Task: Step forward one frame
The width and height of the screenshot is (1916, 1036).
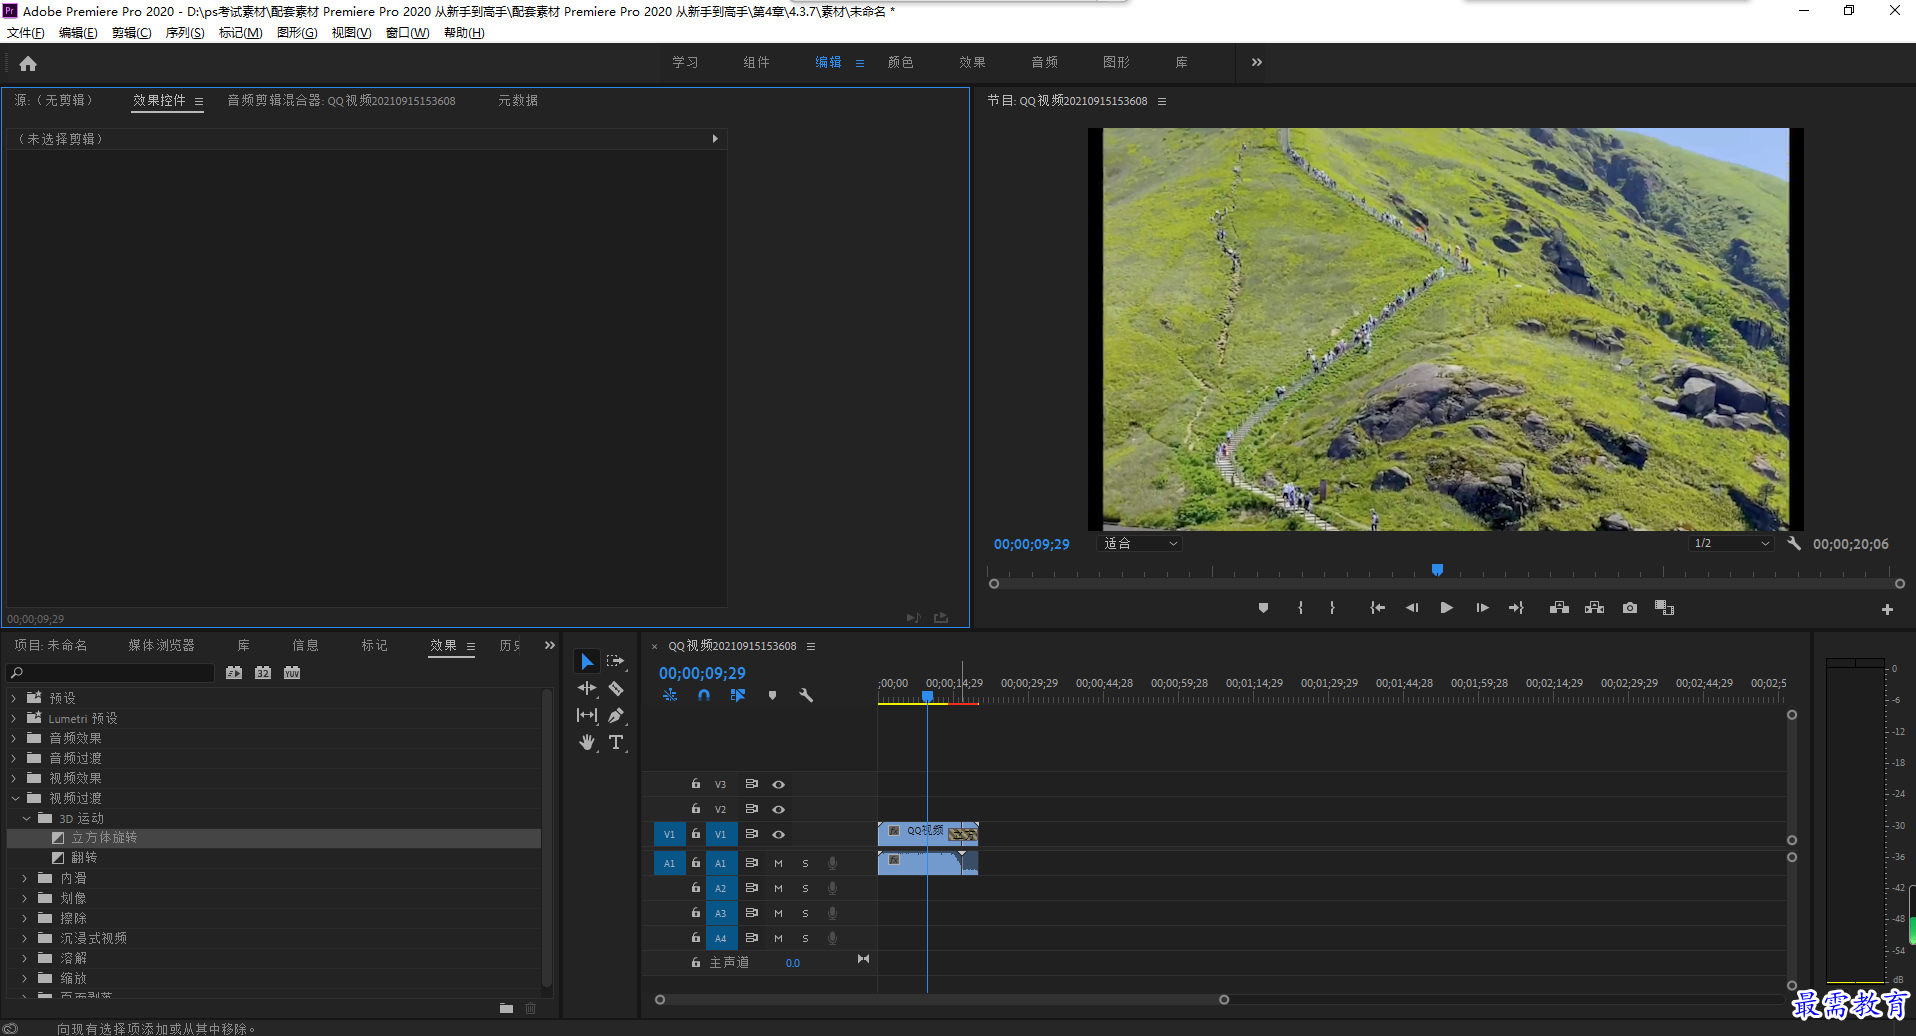Action: (1482, 608)
